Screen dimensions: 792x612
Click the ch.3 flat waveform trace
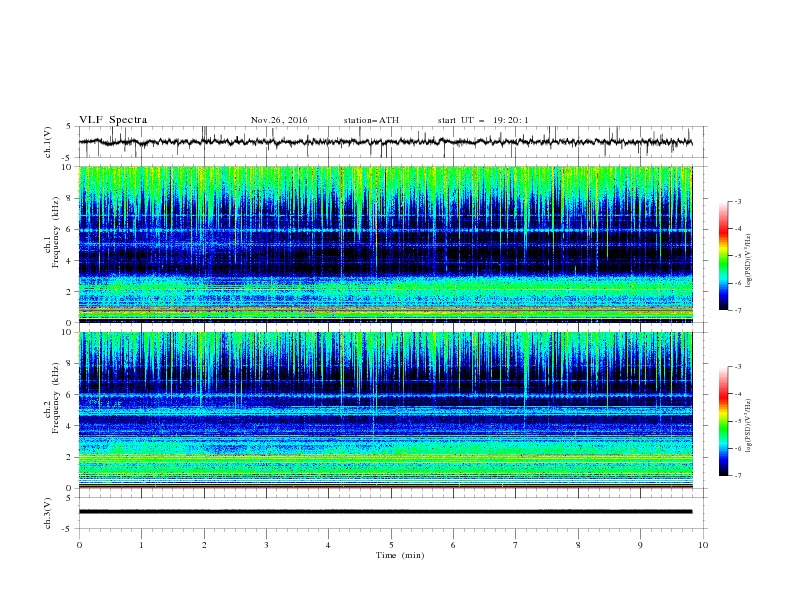click(386, 512)
